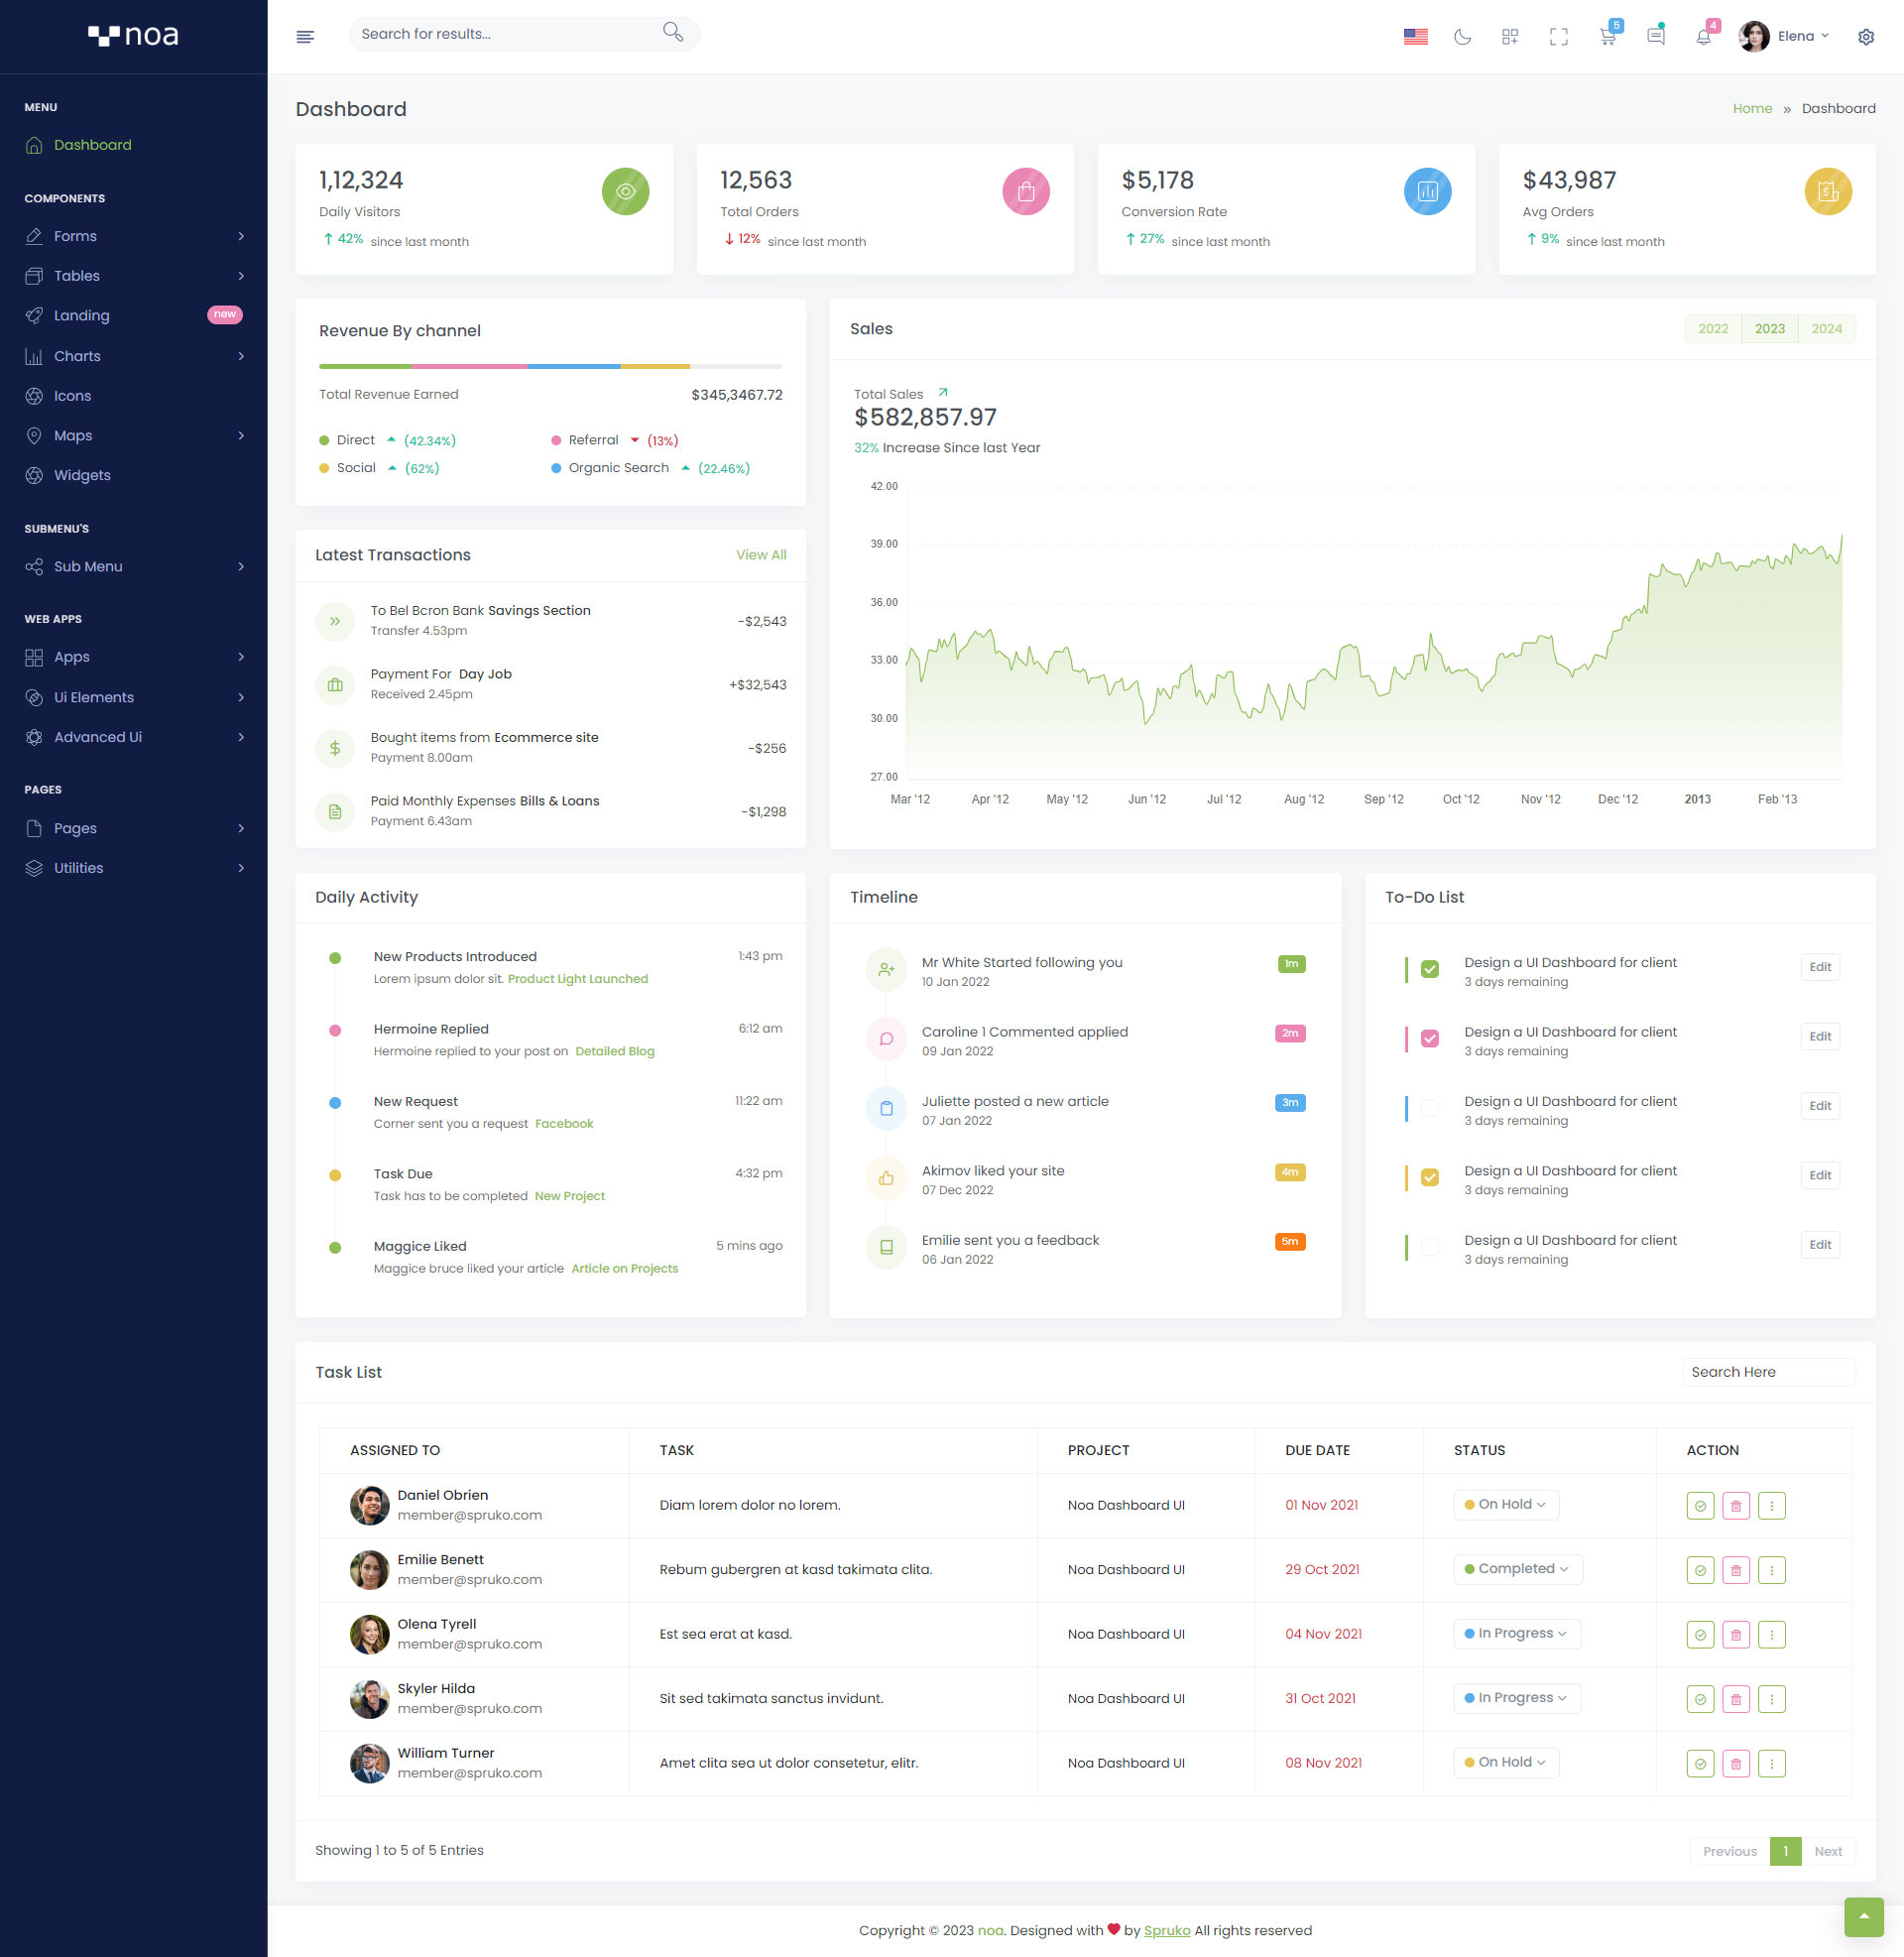Change language via US flag icon

1415,37
